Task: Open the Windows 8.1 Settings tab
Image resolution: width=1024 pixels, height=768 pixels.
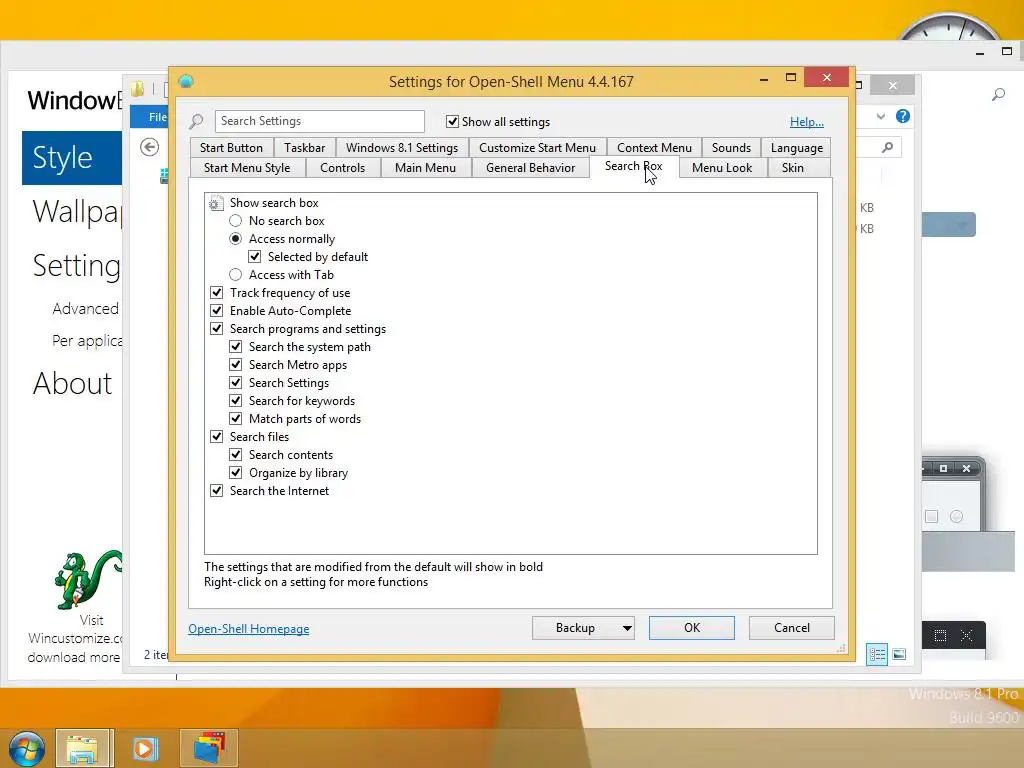Action: [402, 148]
